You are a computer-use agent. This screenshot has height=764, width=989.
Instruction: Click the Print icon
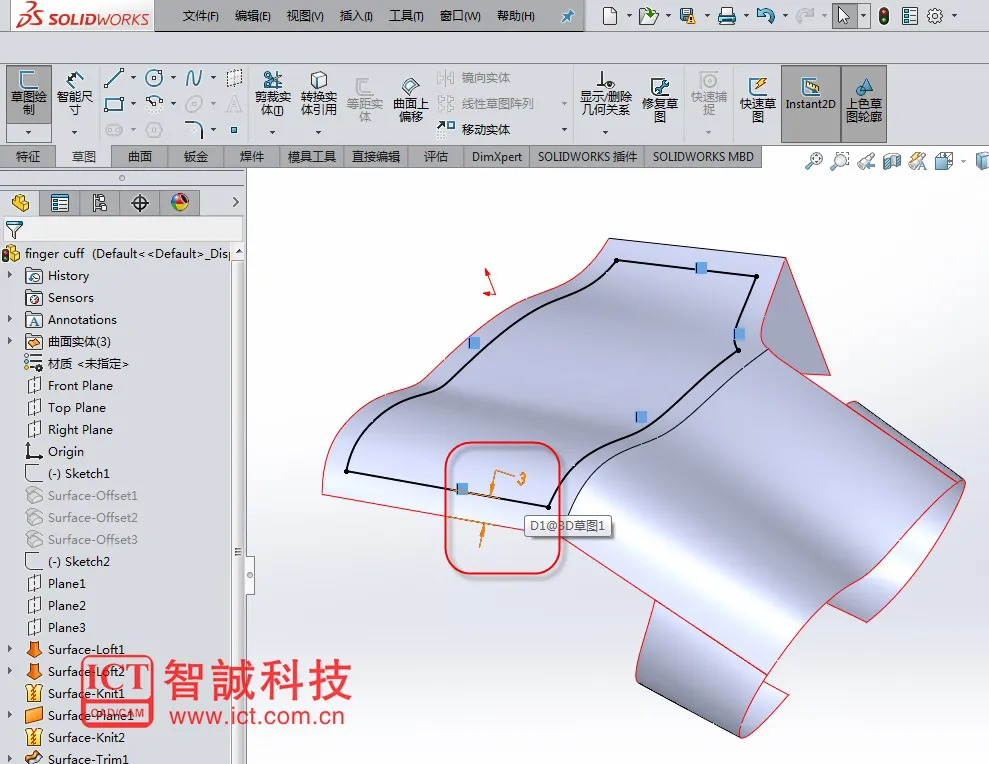pos(727,16)
